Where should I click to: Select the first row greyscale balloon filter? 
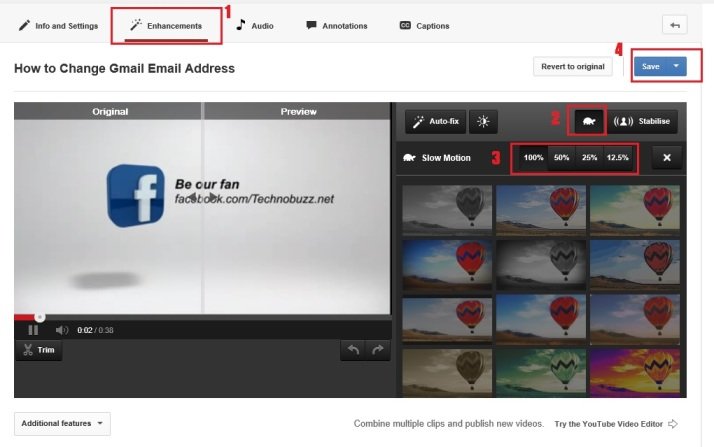tap(447, 209)
